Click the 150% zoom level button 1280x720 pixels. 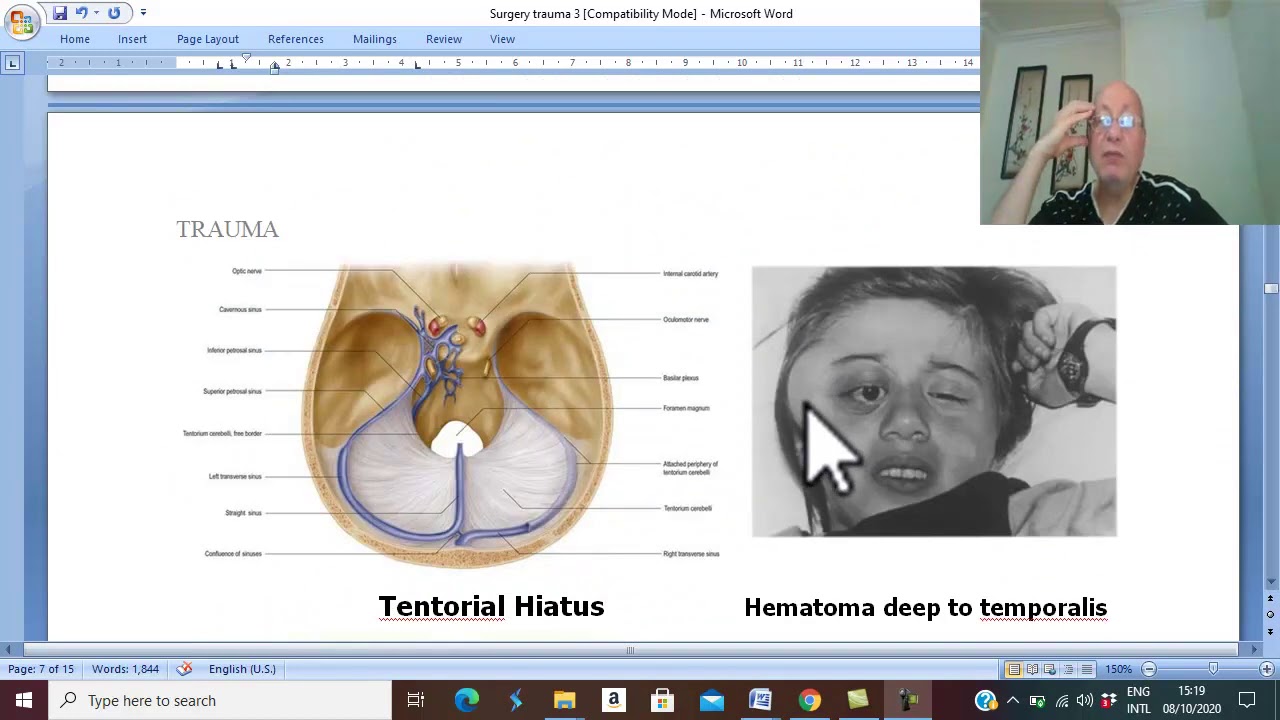(x=1118, y=669)
